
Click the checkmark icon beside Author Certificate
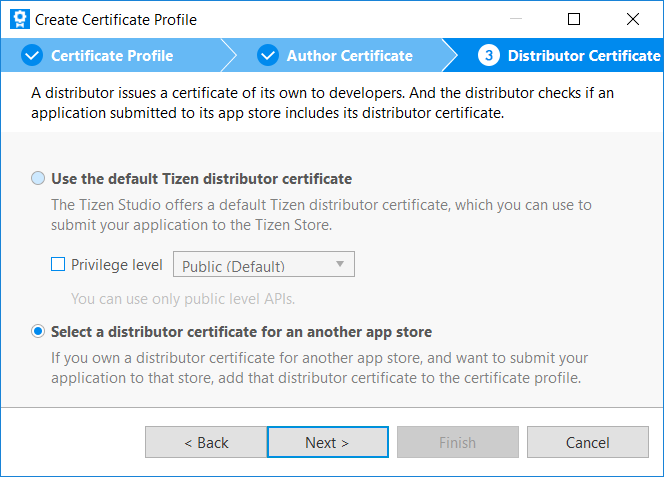tap(267, 56)
